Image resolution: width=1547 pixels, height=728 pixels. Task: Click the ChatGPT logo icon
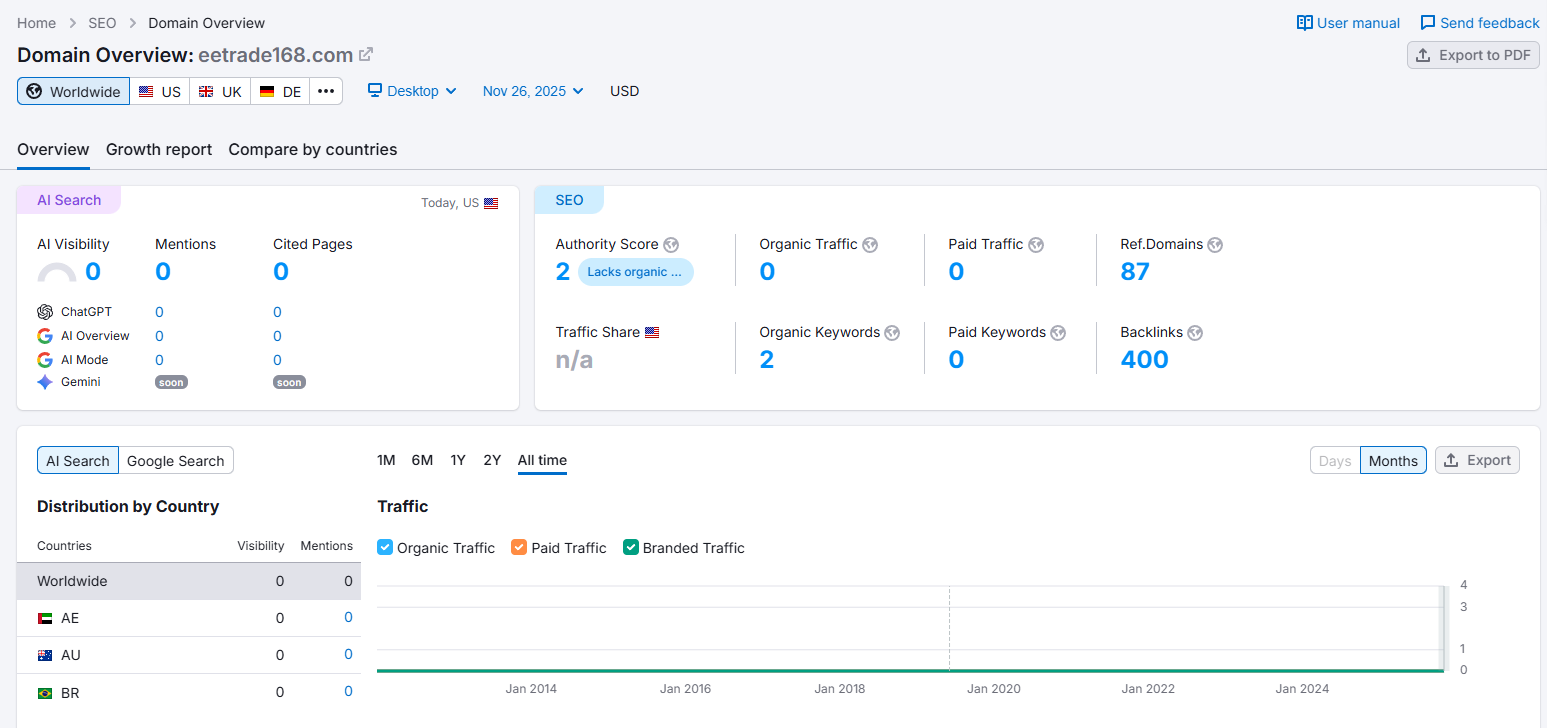pos(45,312)
